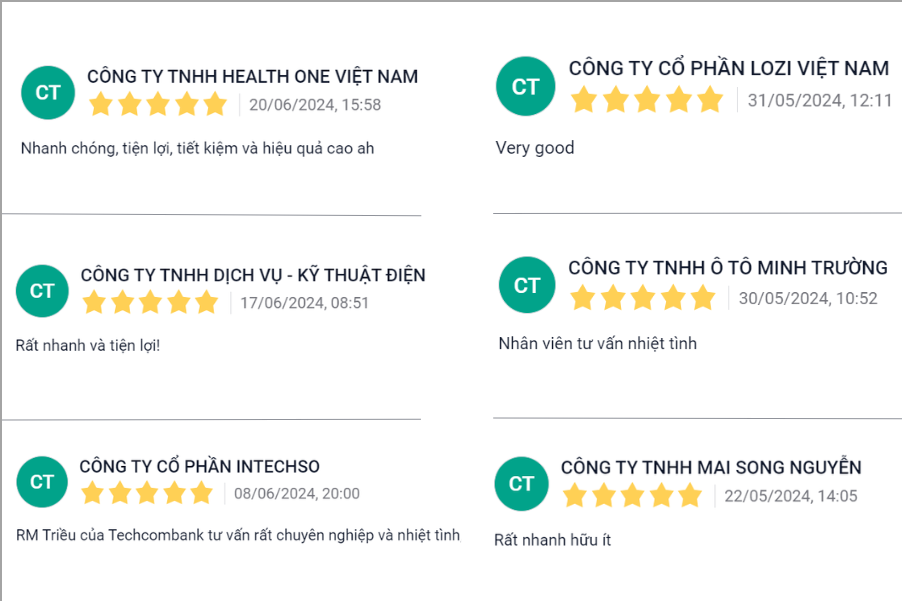Click the CT avatar for Health One Việt Nam
The width and height of the screenshot is (902, 601).
(x=47, y=92)
